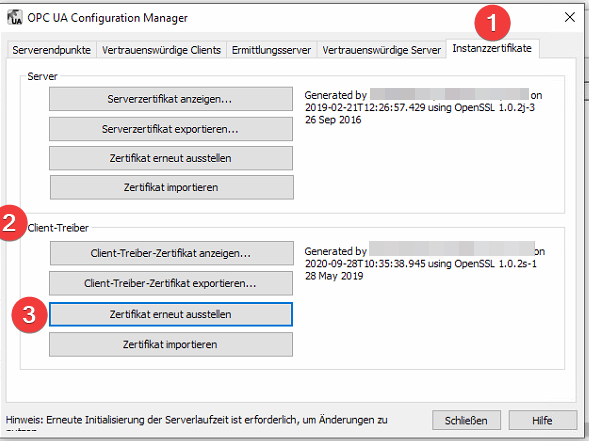This screenshot has height=441, width=589.
Task: Reissue server certificate via Zertifikat erneut ausstellen
Action: click(171, 158)
